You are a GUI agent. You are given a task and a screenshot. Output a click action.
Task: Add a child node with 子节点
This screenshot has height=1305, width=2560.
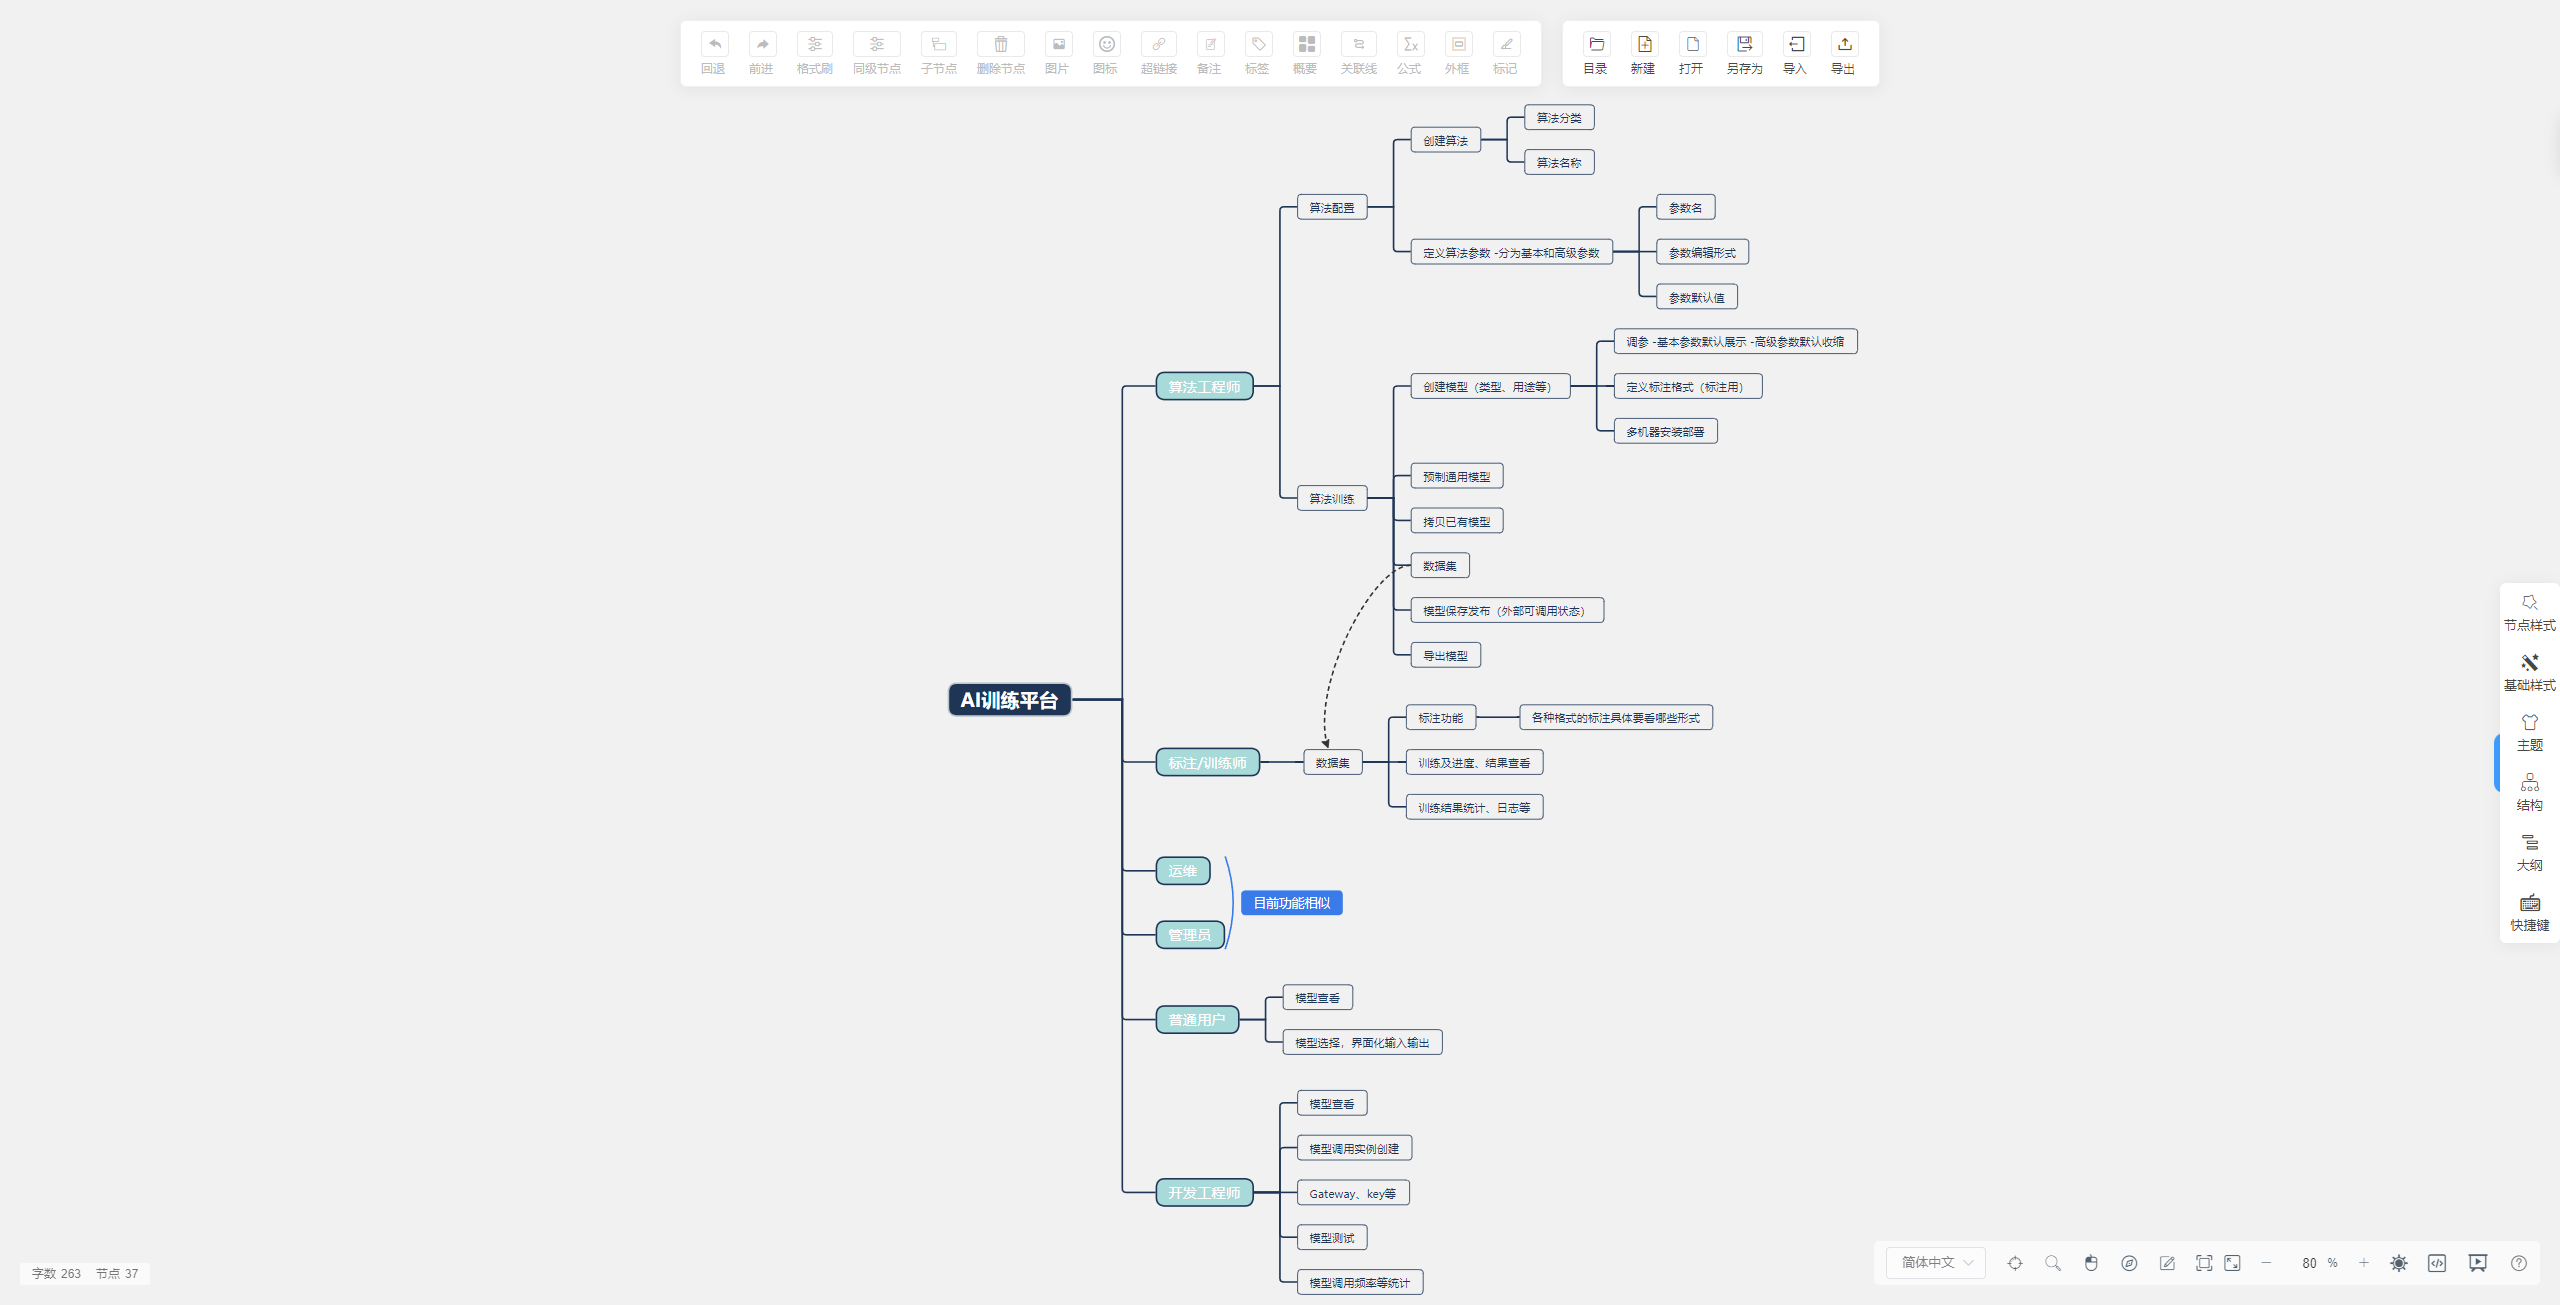(x=939, y=44)
